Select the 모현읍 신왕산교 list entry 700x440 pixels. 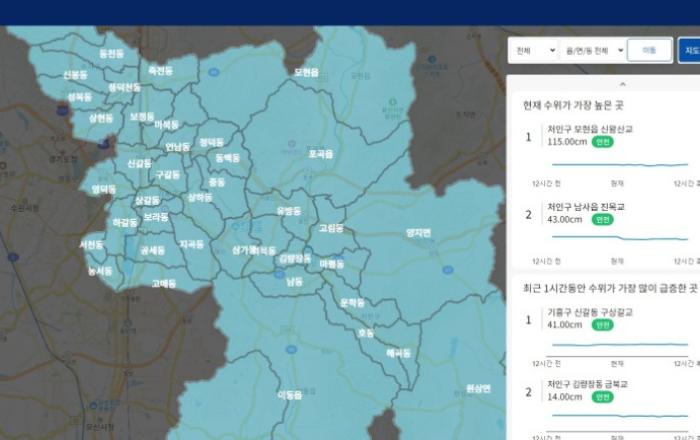(x=589, y=129)
